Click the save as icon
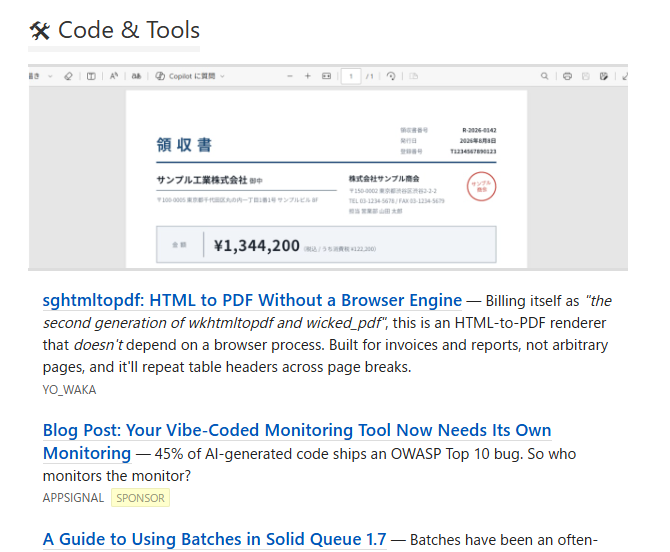670x552 pixels. click(604, 76)
